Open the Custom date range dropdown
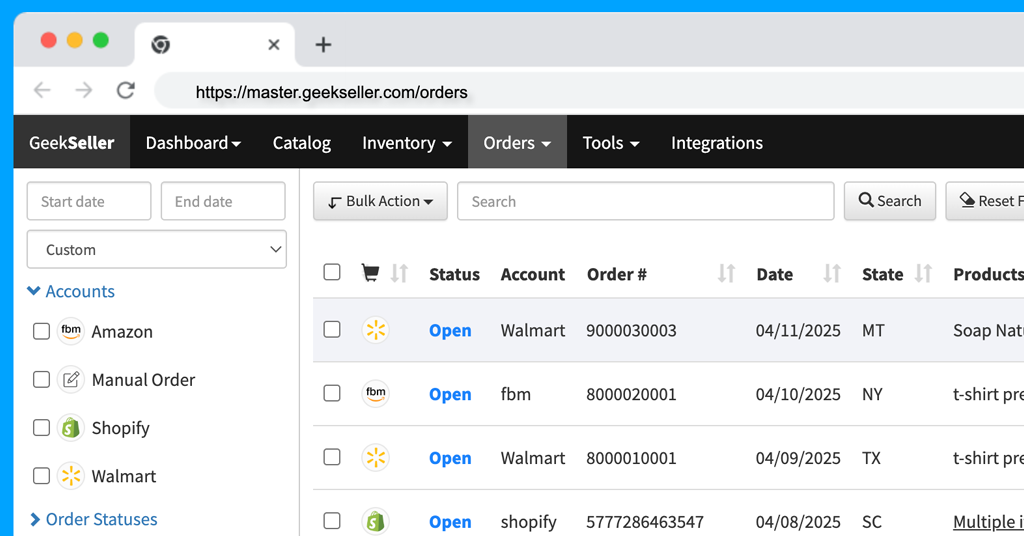Screen dimensions: 1024x536 tap(157, 249)
